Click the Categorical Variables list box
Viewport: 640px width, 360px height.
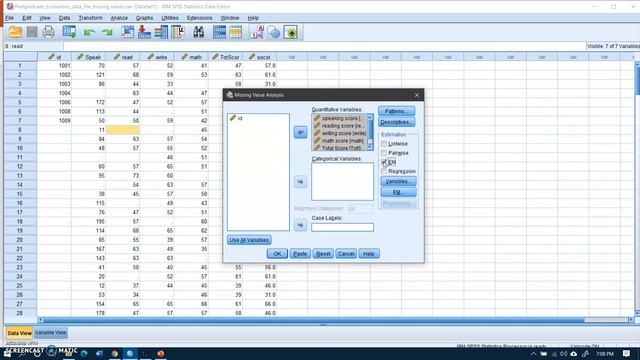342,182
